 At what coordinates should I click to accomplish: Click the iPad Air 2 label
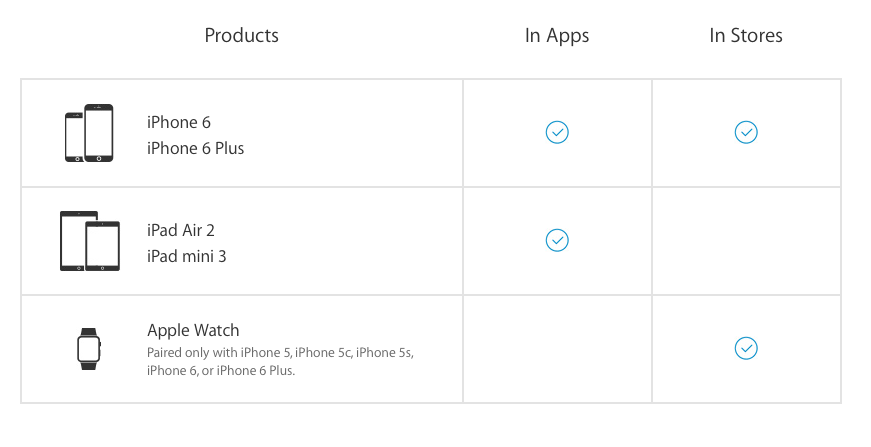181,230
